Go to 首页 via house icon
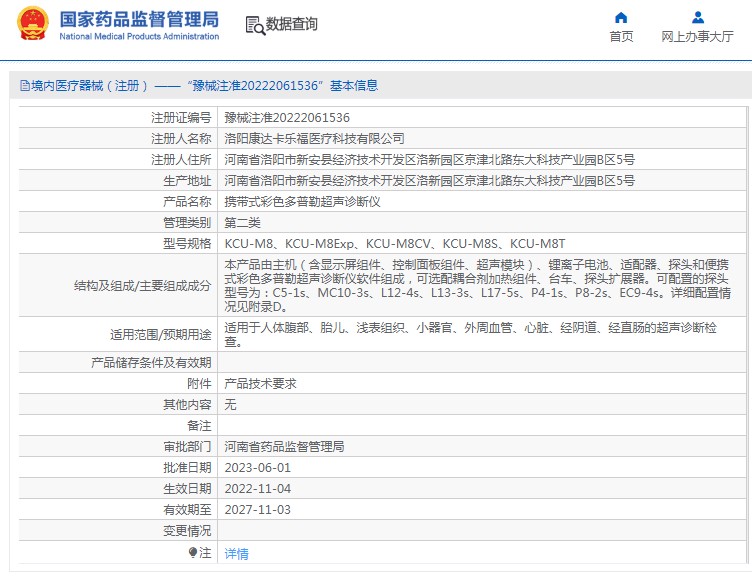Screen dimensions: 752x581 point(621,18)
